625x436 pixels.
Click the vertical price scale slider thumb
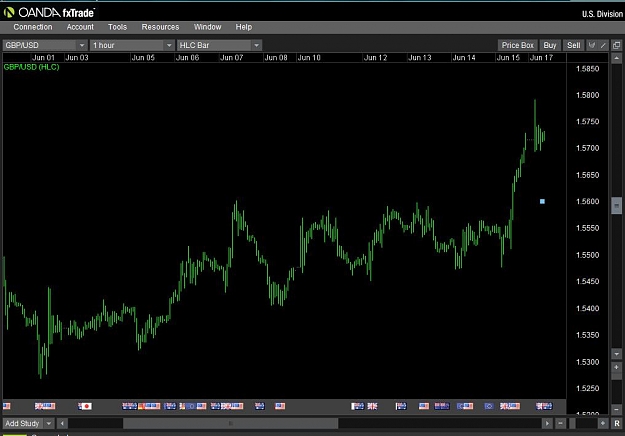[x=617, y=205]
